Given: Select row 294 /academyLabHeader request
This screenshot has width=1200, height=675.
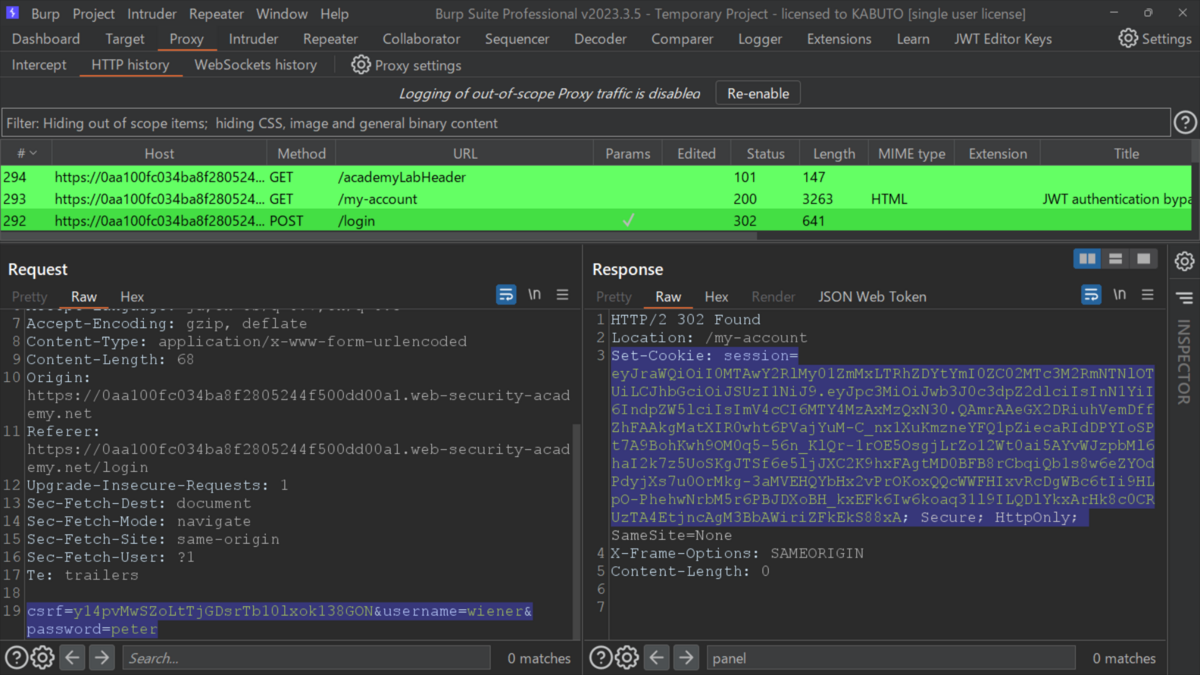Looking at the screenshot, I should click(x=597, y=177).
